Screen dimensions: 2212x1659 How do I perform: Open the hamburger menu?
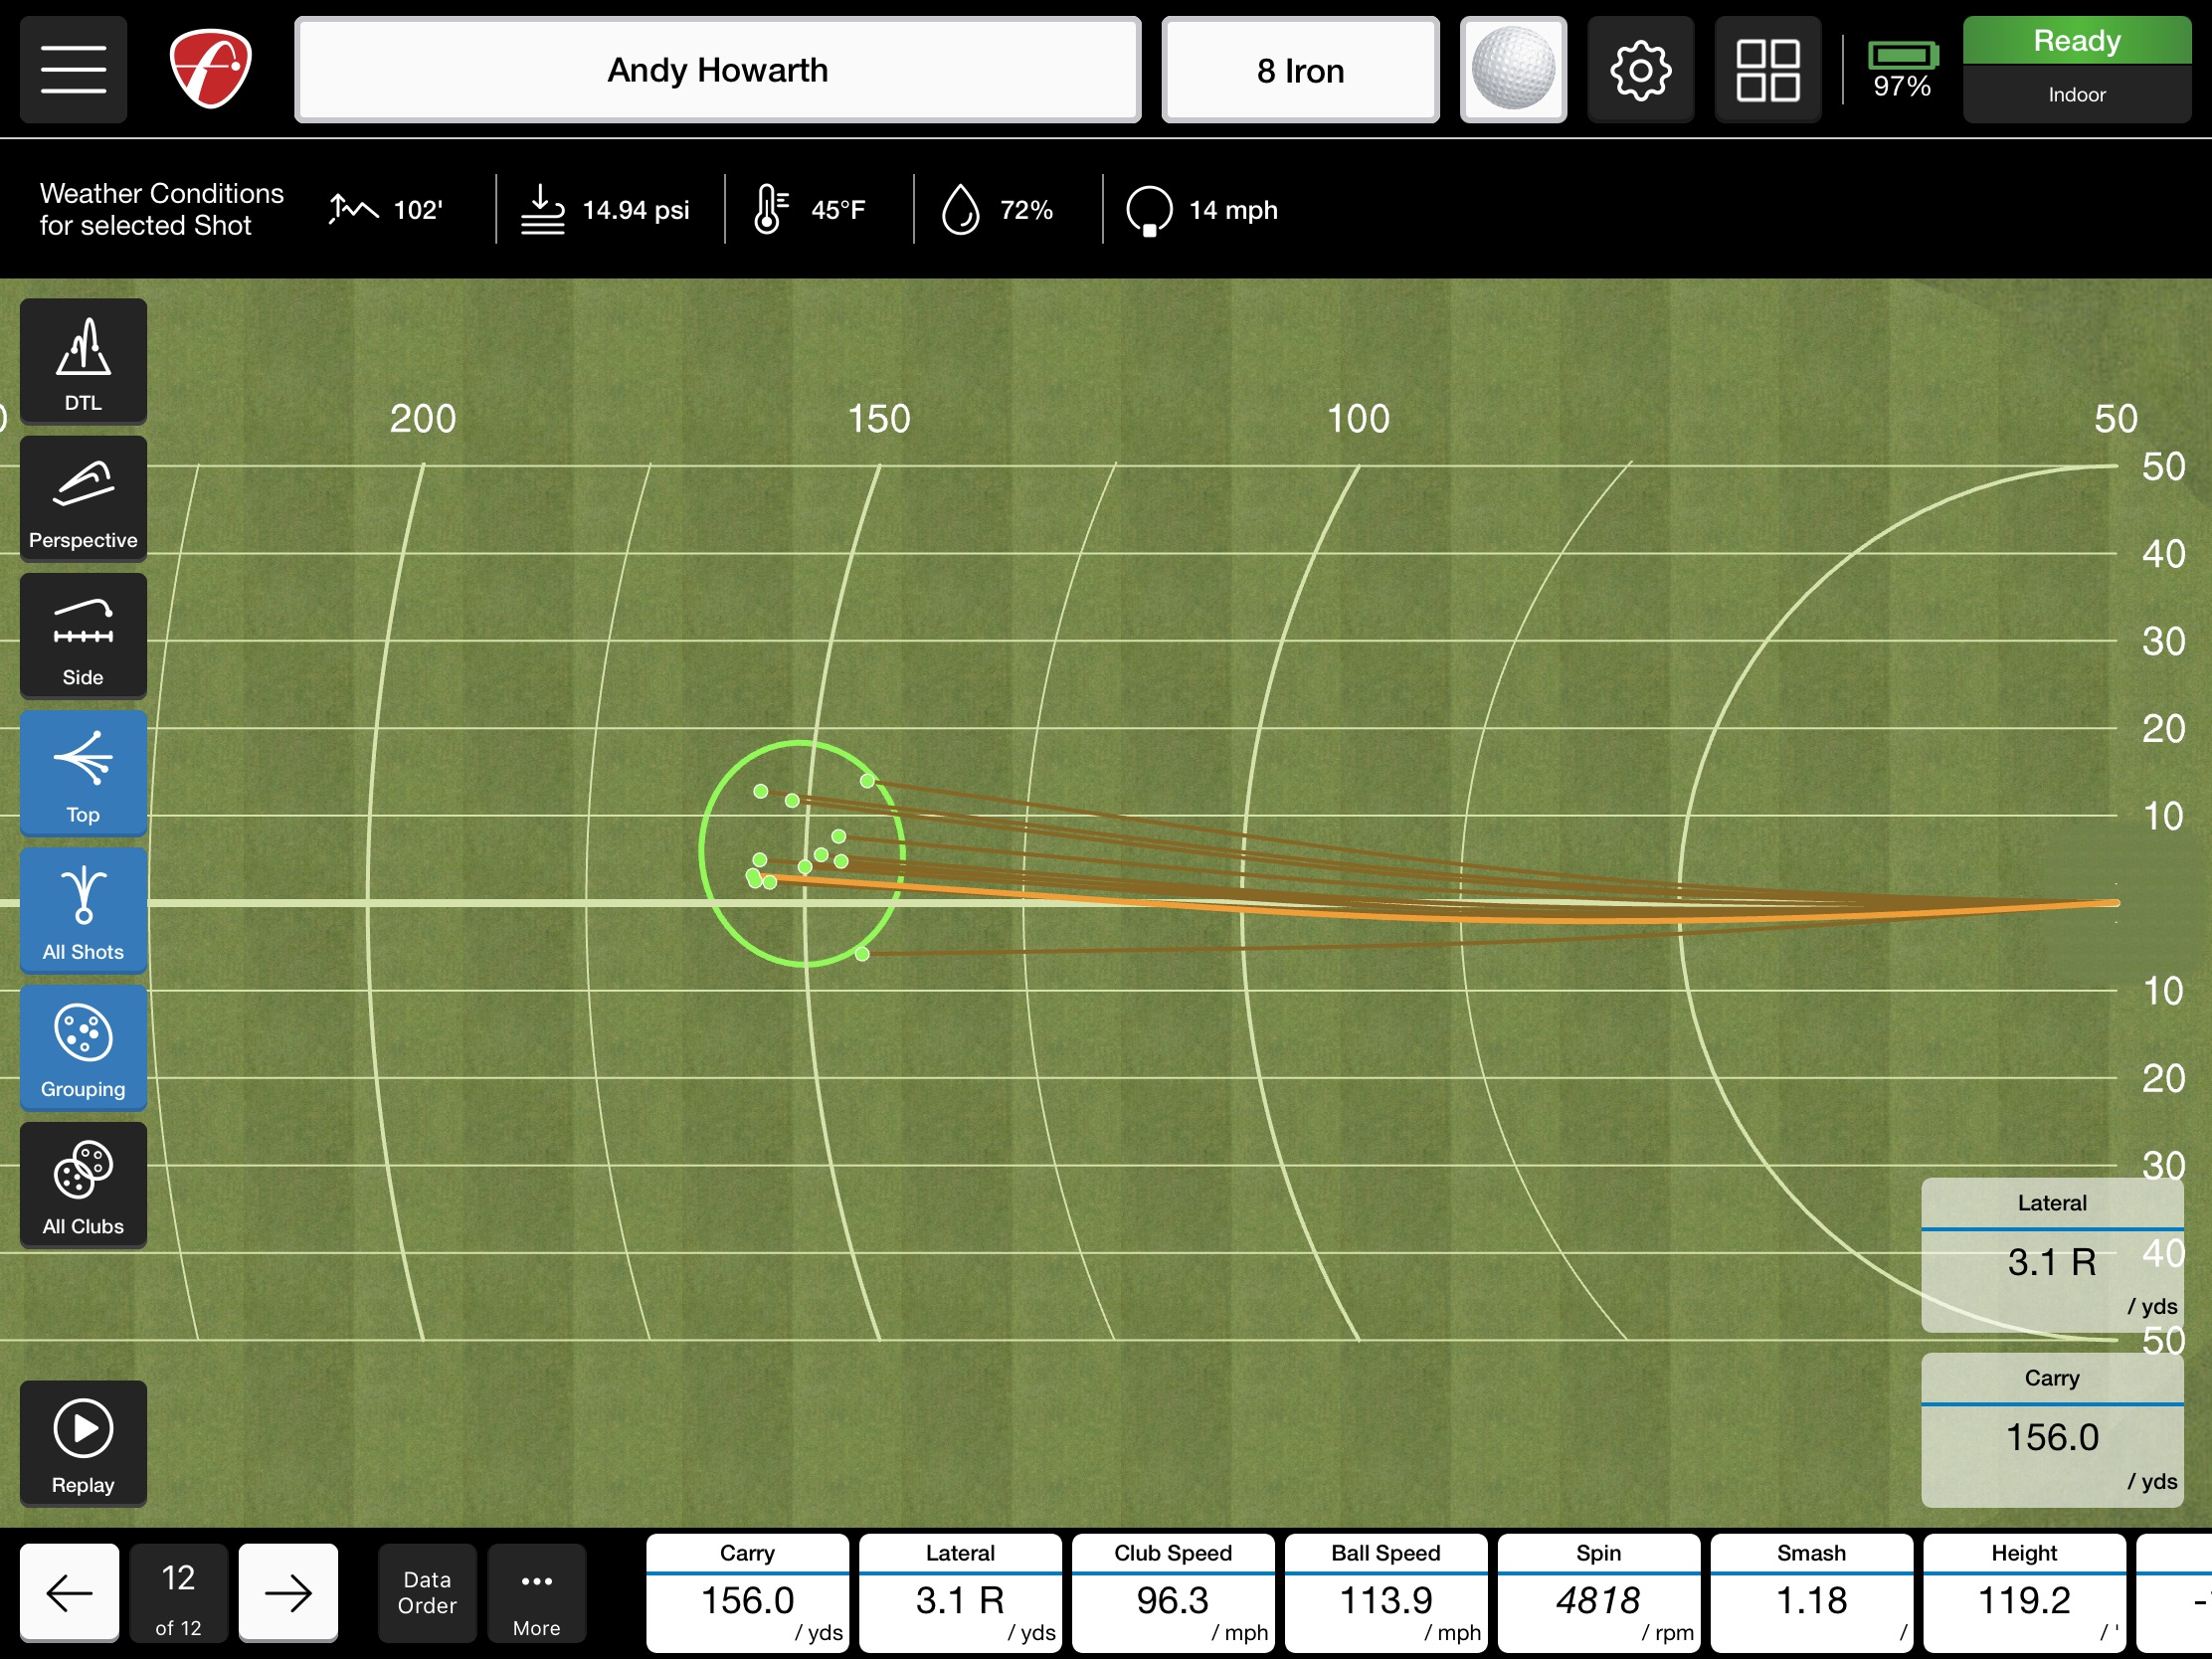point(72,69)
